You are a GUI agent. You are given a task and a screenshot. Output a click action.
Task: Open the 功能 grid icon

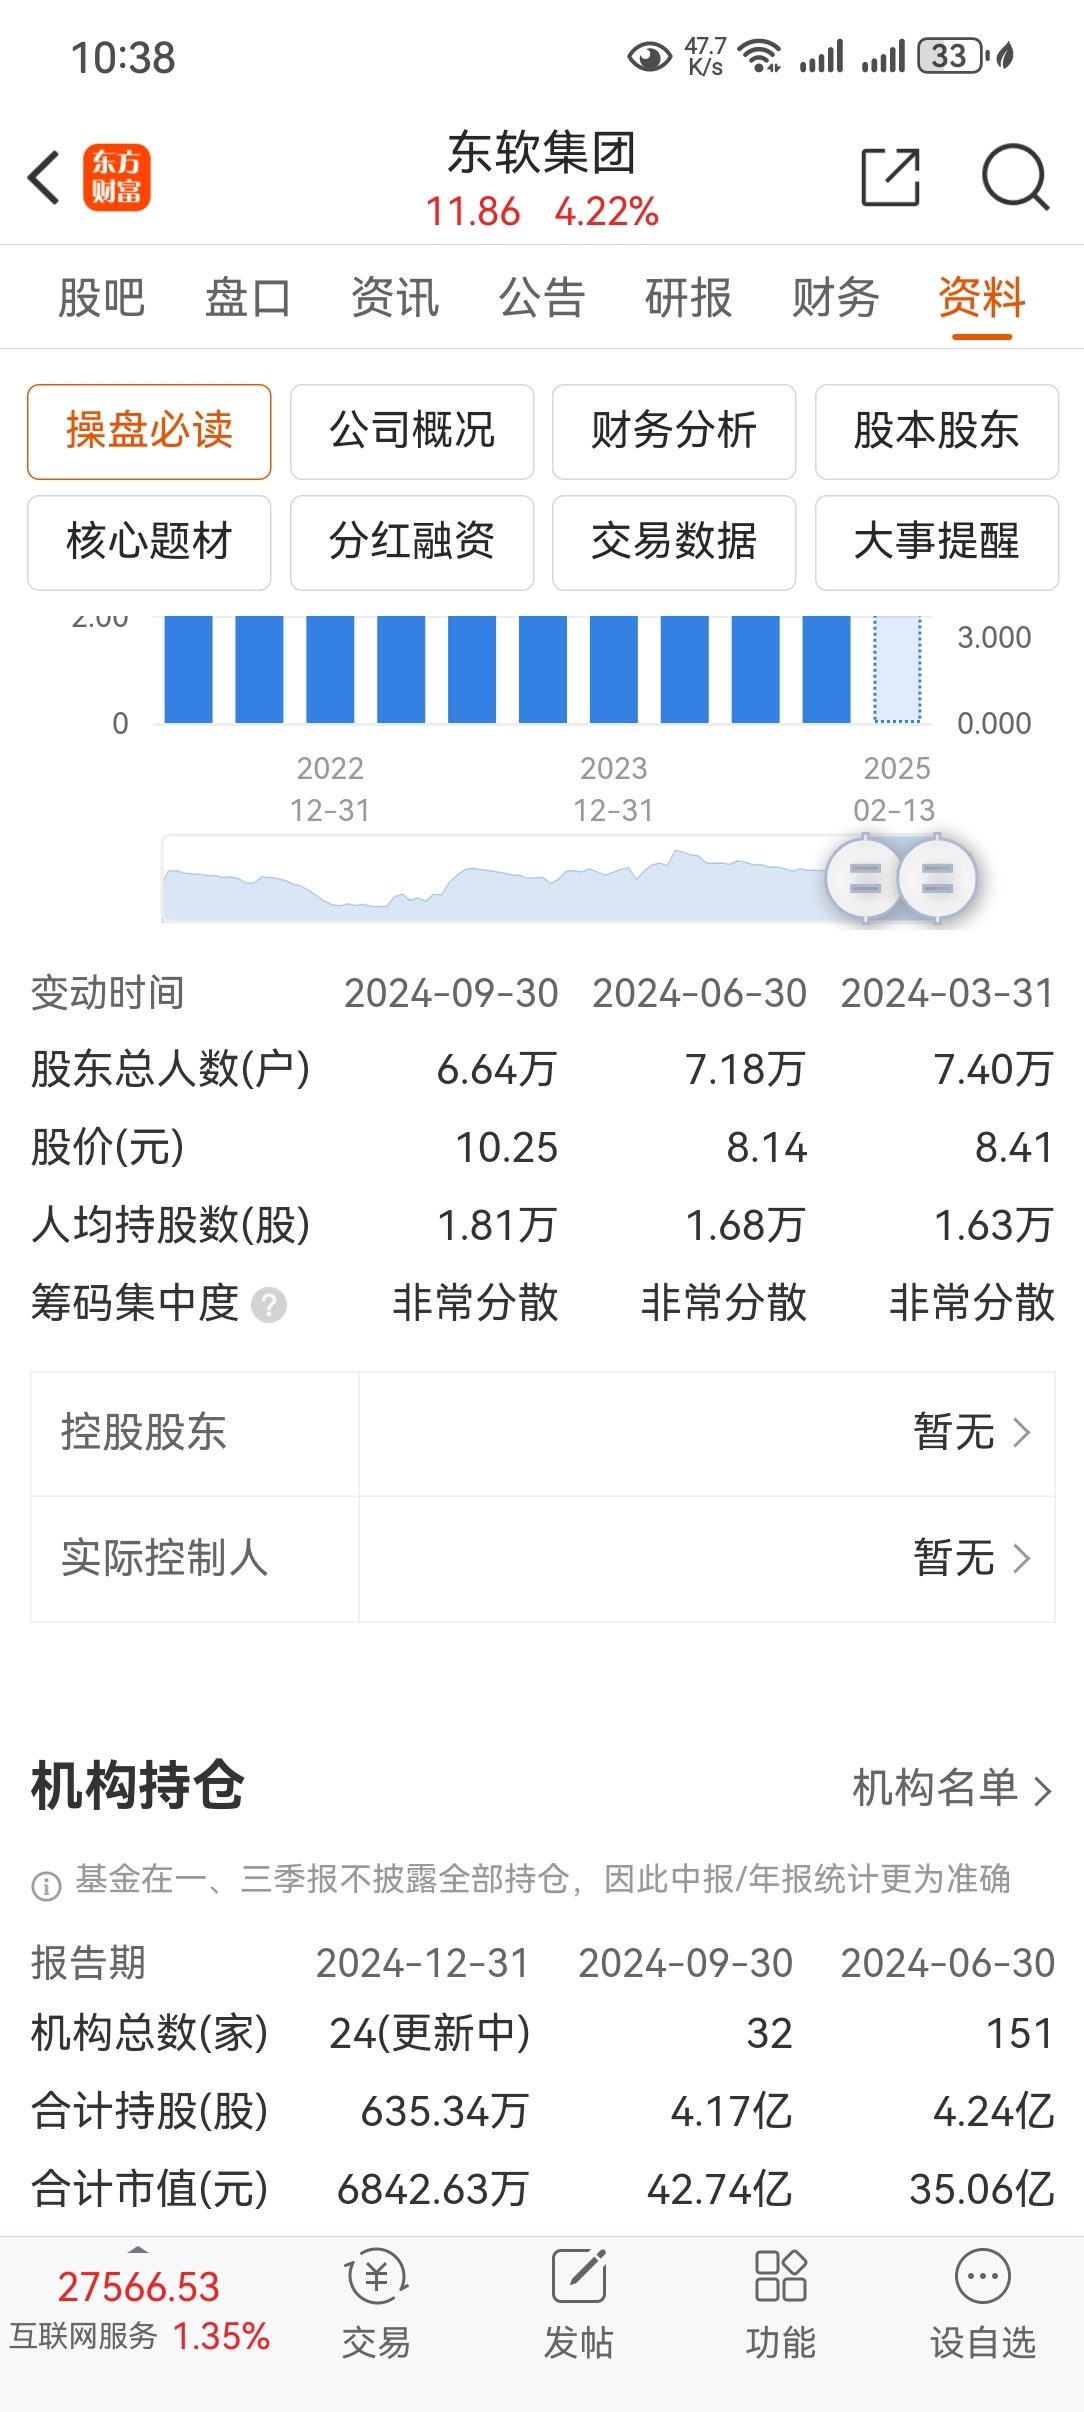pyautogui.click(x=781, y=2277)
